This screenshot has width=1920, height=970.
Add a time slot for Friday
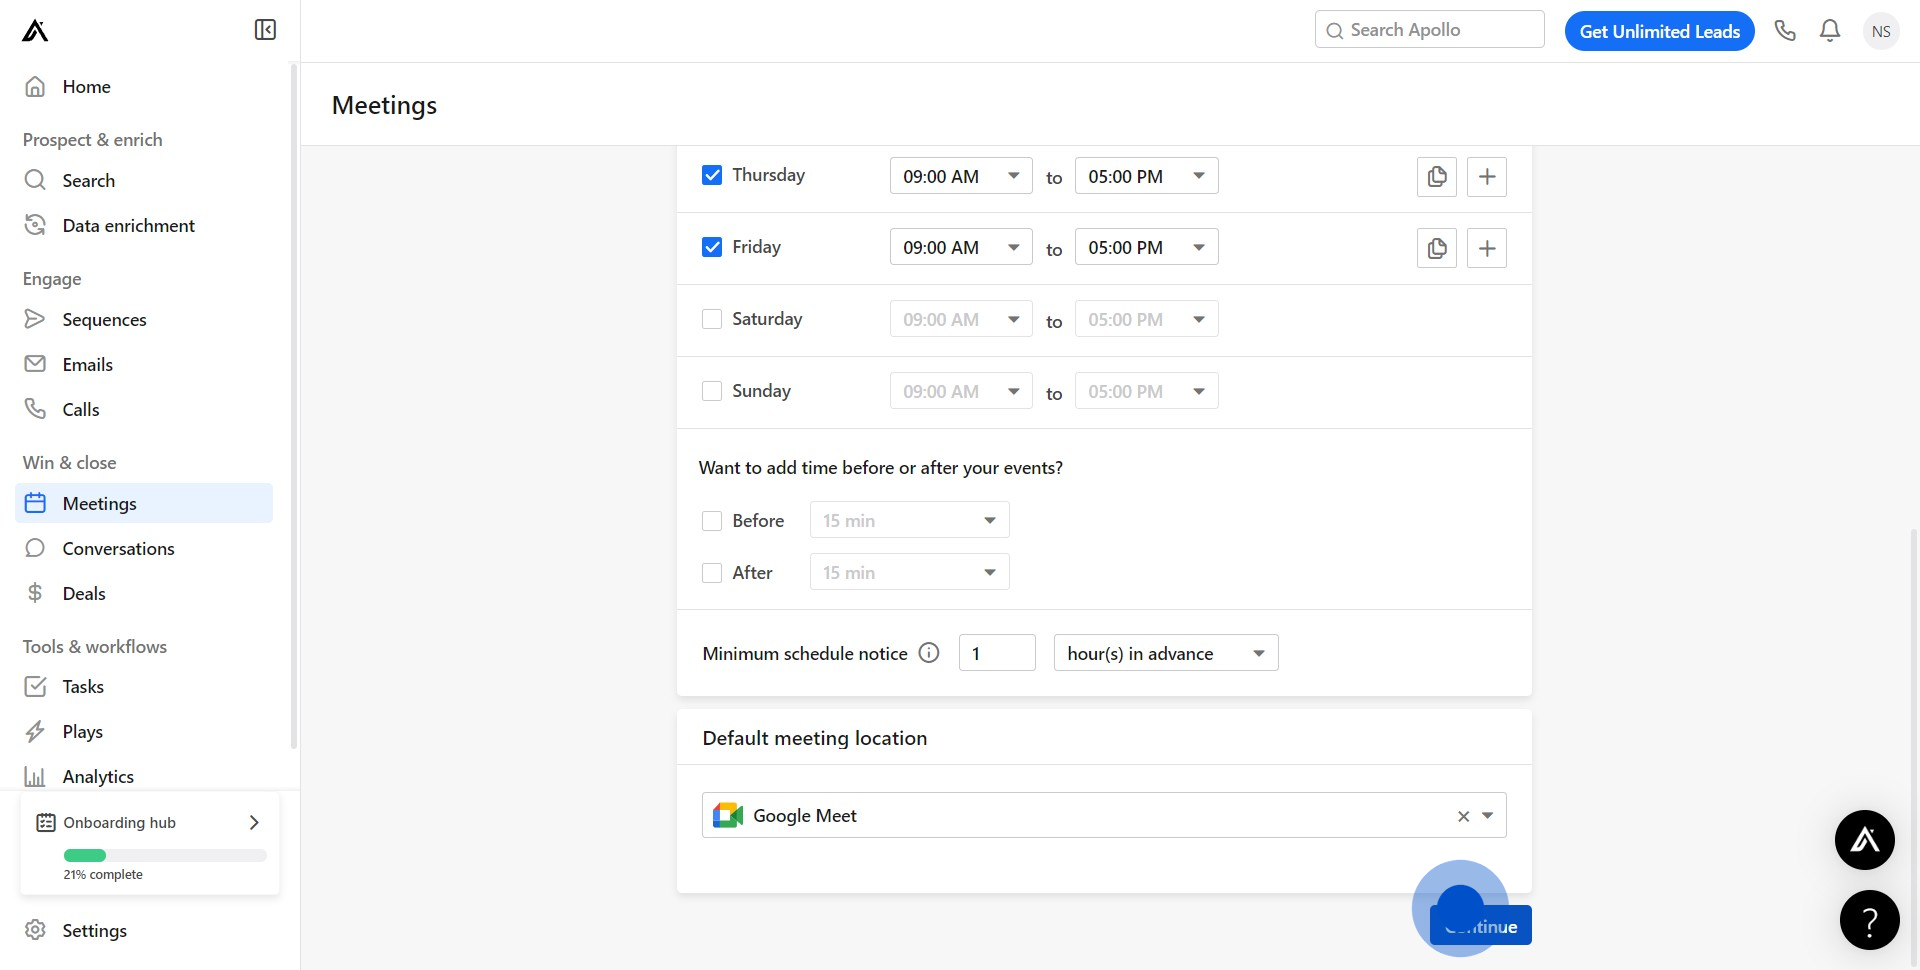(1487, 249)
